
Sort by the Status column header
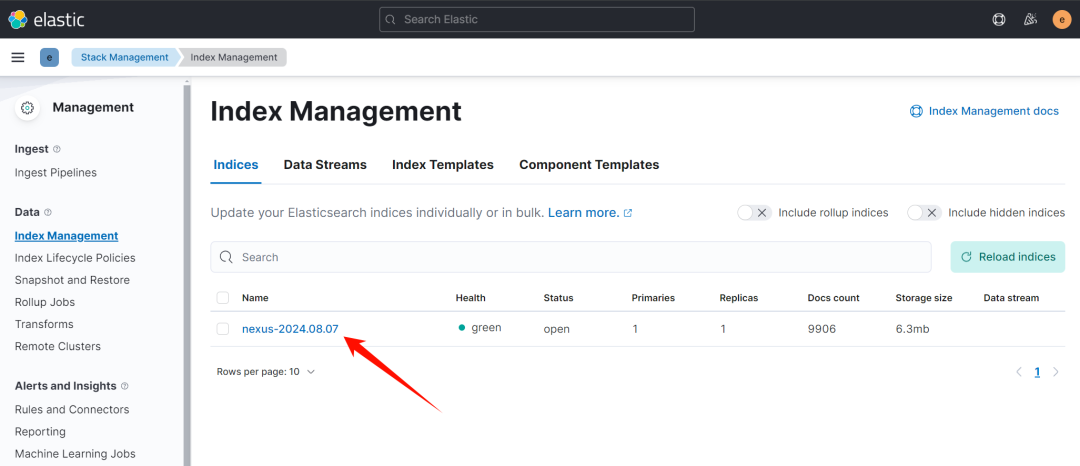coord(559,298)
